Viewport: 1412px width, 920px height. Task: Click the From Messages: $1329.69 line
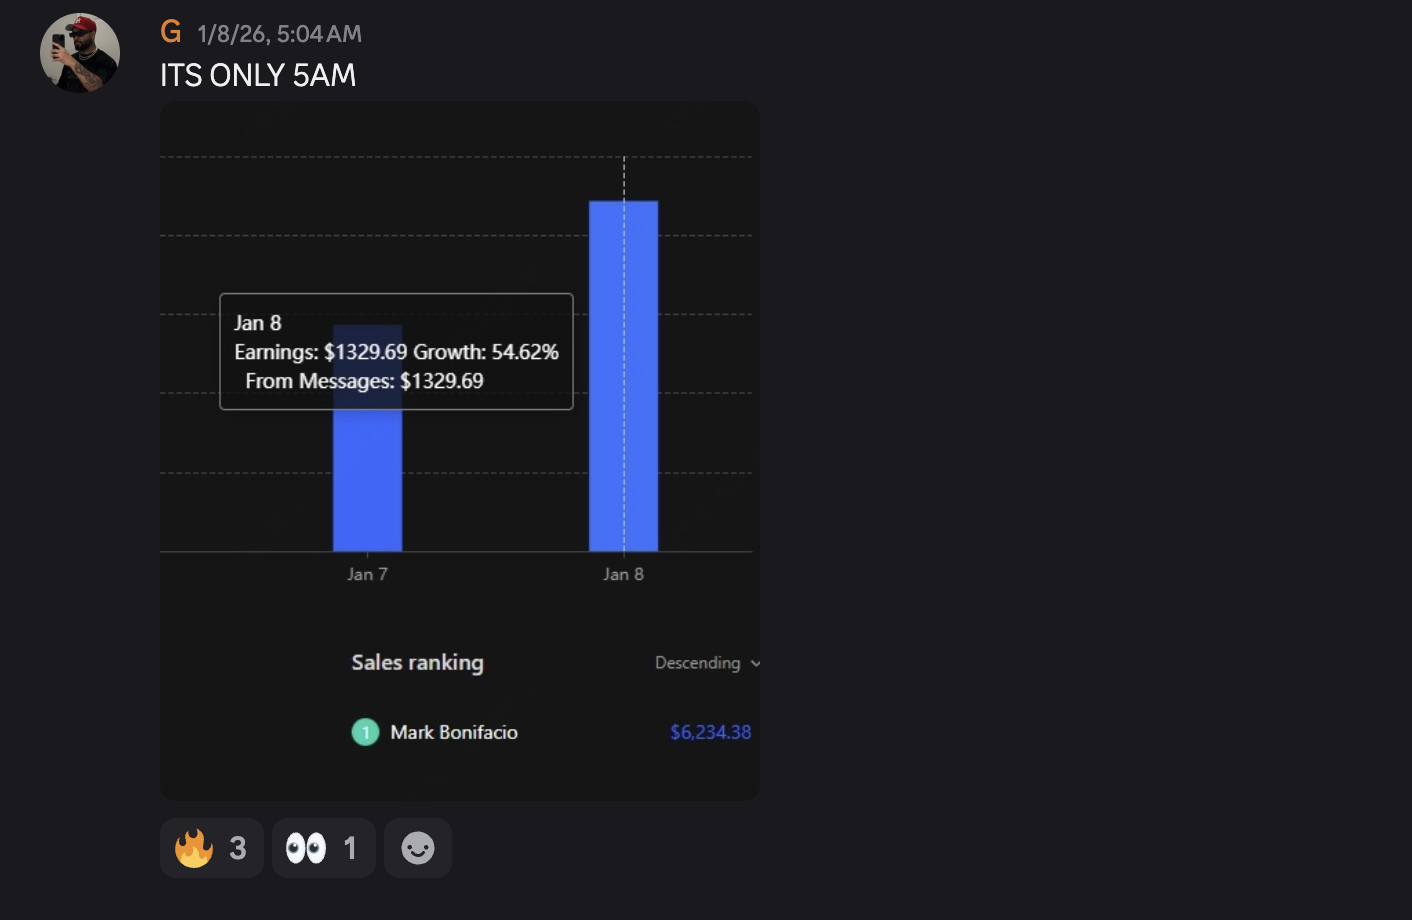click(x=364, y=381)
